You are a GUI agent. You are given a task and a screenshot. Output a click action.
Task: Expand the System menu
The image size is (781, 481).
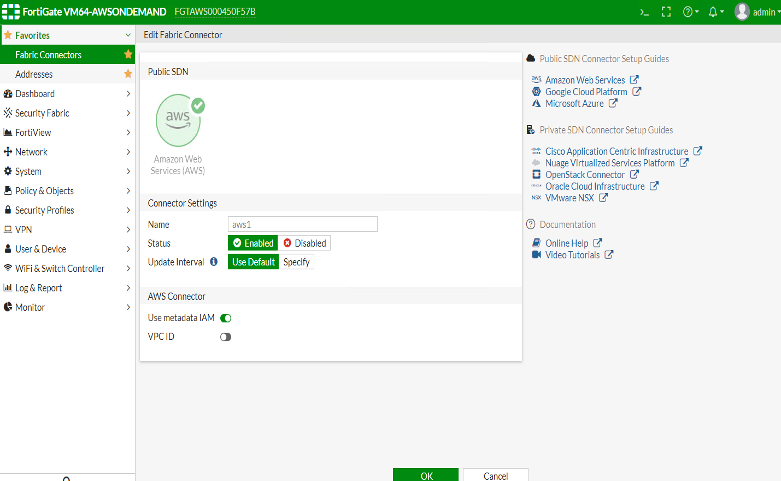(x=67, y=171)
